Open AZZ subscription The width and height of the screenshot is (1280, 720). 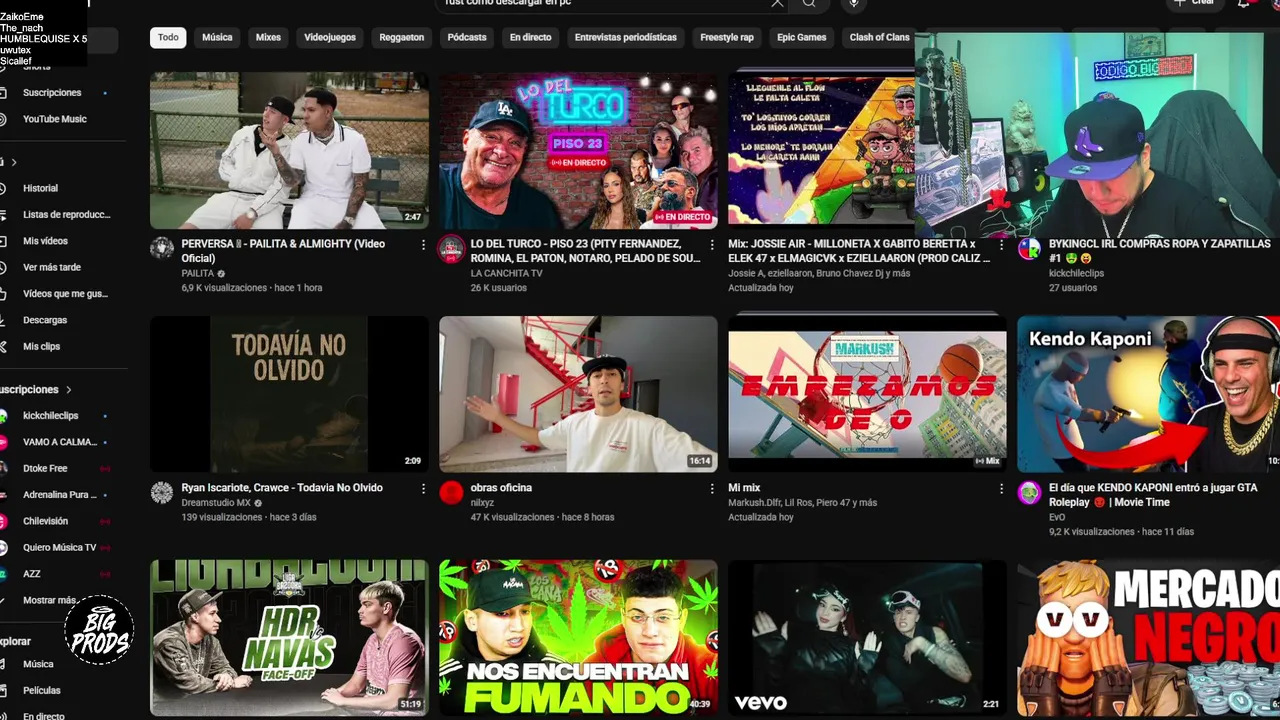tap(32, 574)
